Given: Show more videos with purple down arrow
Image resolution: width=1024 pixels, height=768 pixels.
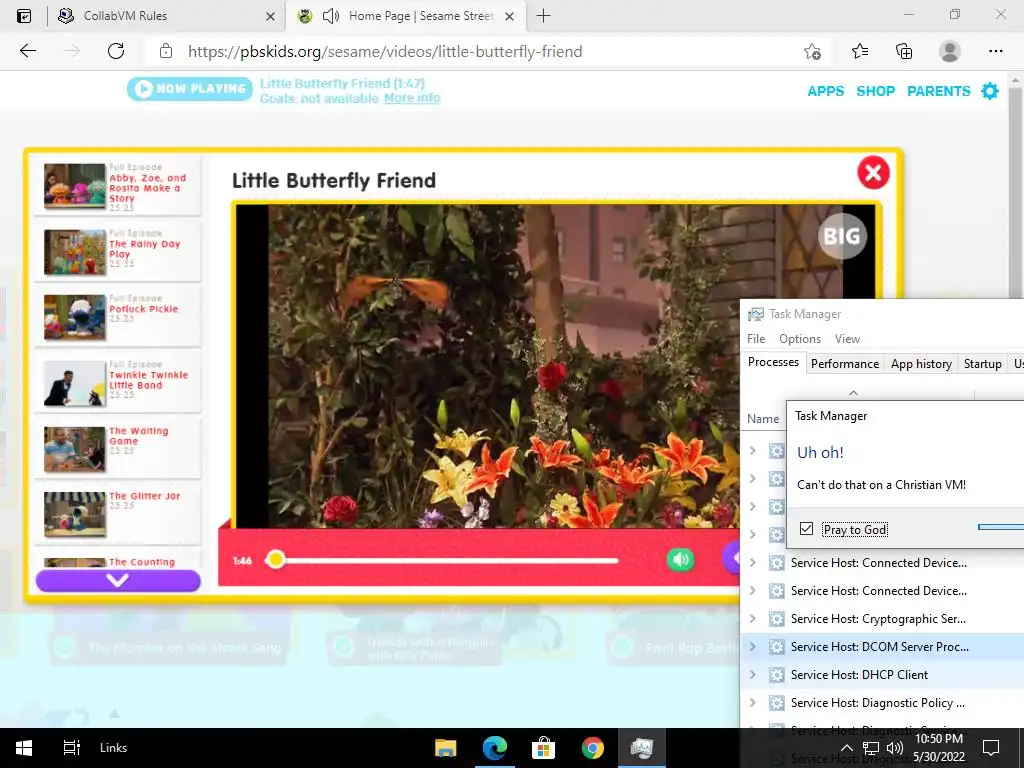Looking at the screenshot, I should 118,581.
